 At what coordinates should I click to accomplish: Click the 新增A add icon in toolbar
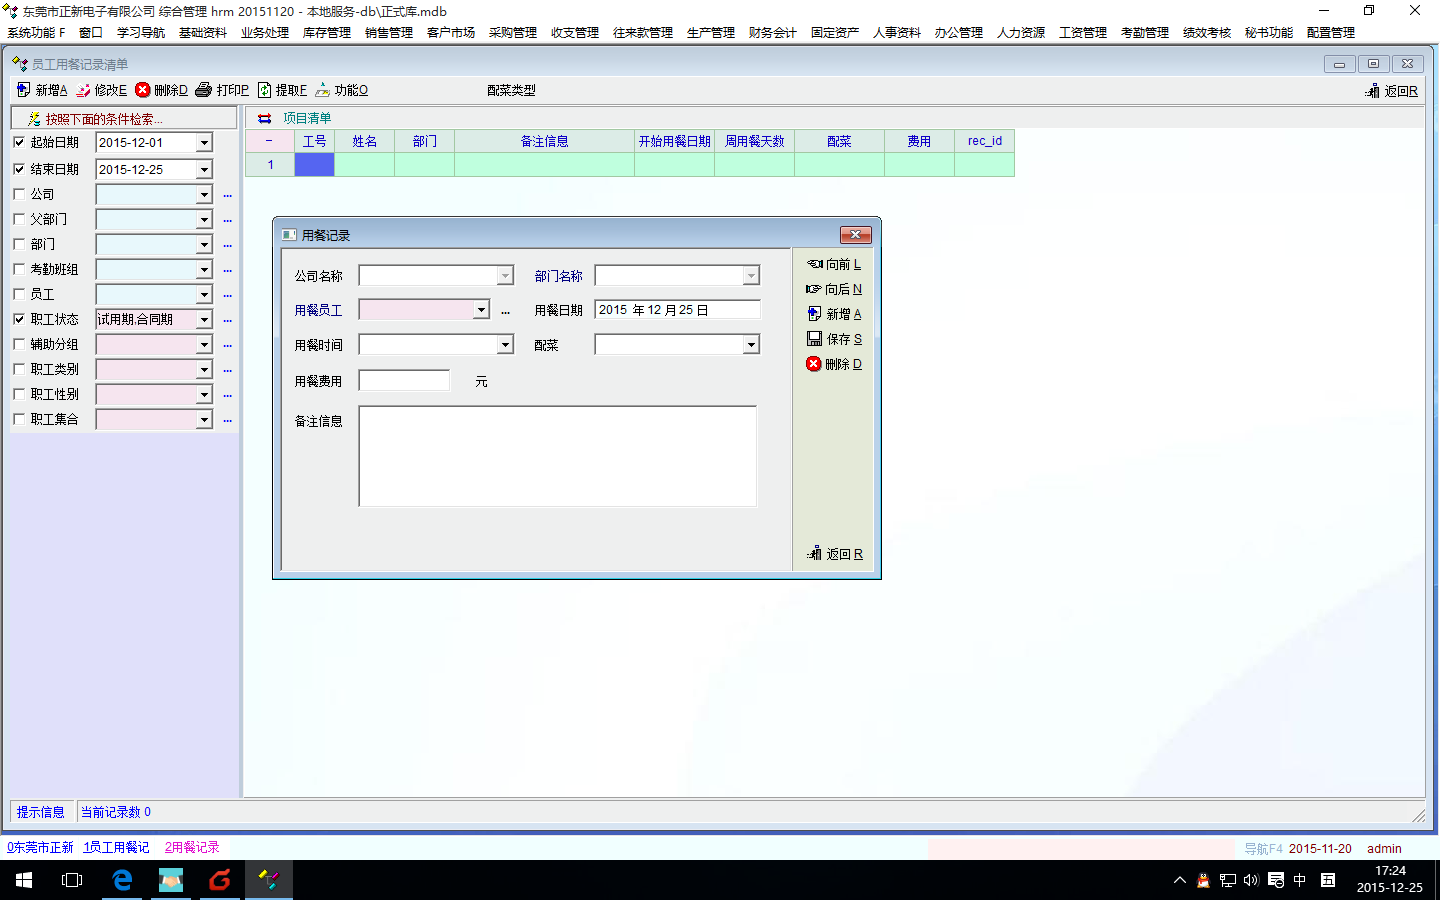(x=24, y=90)
